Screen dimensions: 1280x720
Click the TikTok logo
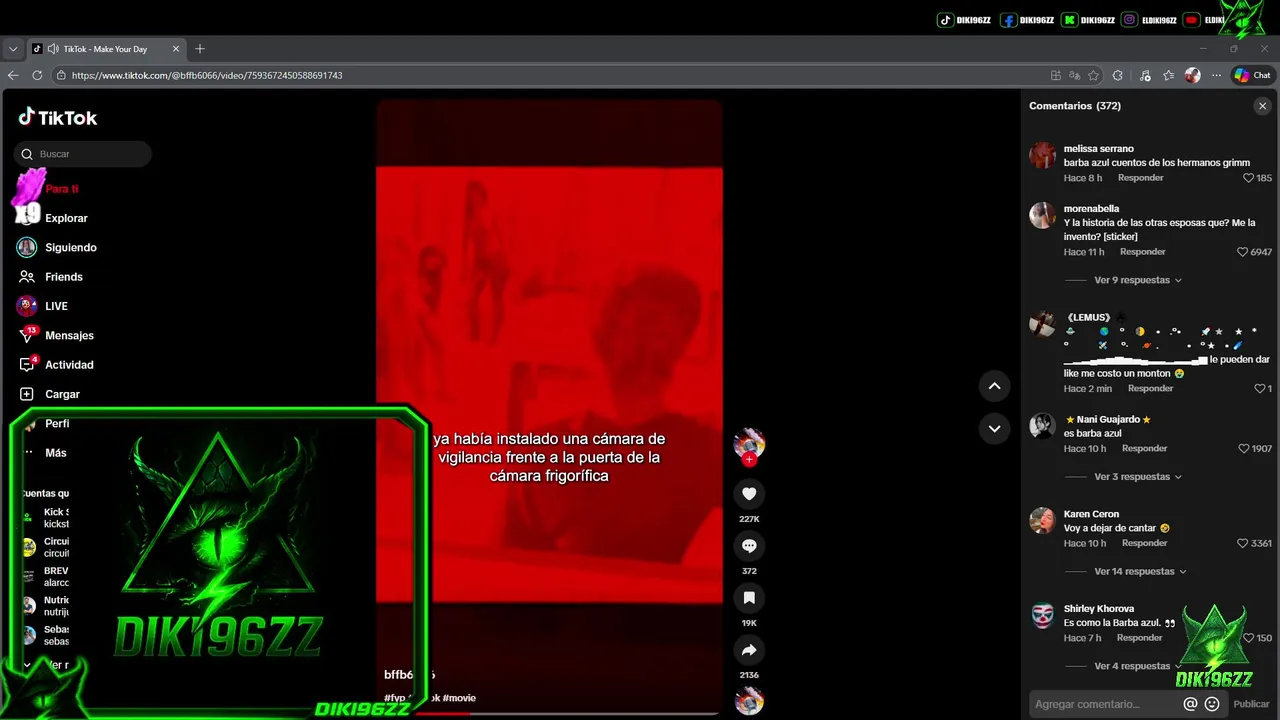(x=58, y=117)
